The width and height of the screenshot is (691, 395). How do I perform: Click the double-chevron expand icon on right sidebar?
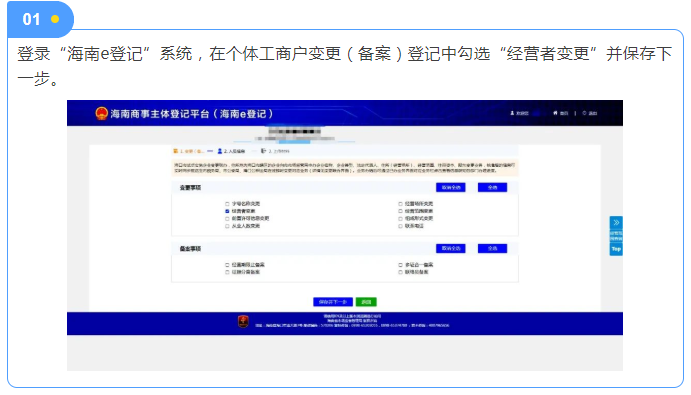click(616, 222)
